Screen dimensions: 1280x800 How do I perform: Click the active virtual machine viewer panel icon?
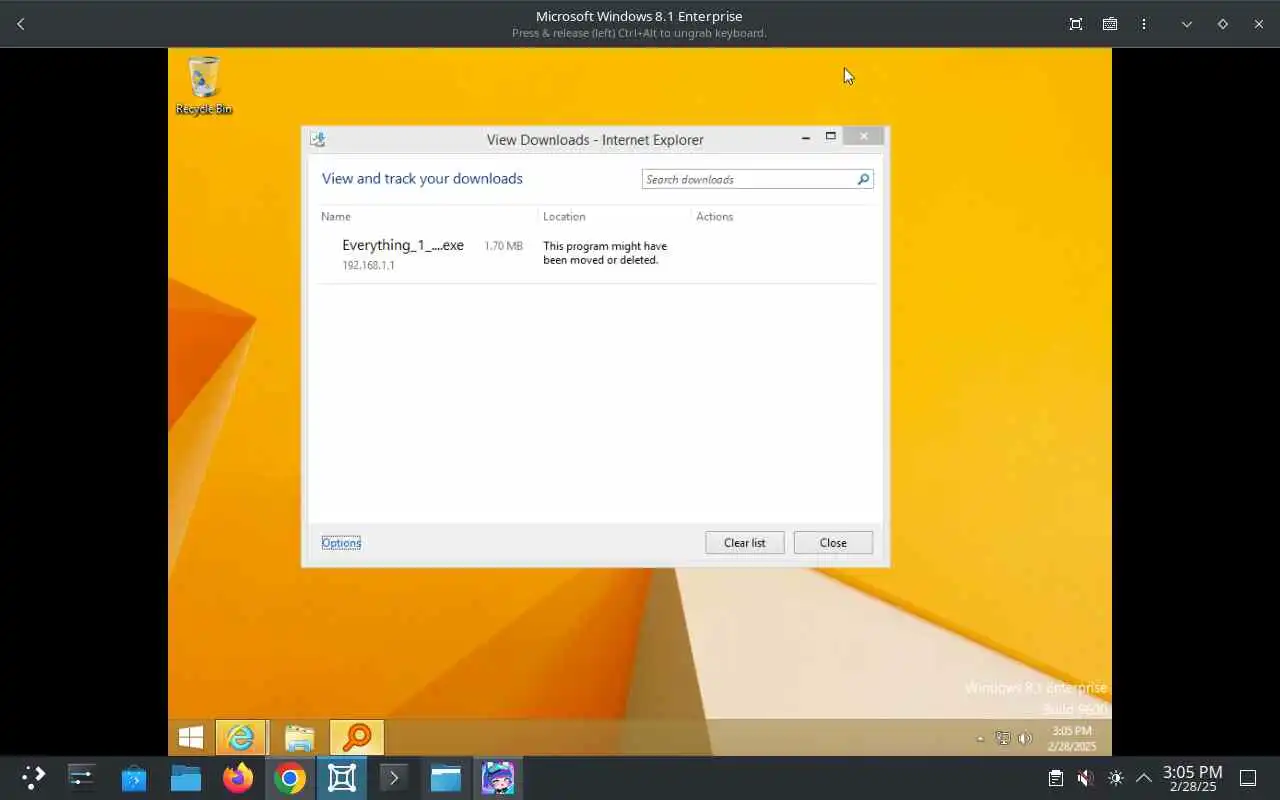[x=342, y=778]
